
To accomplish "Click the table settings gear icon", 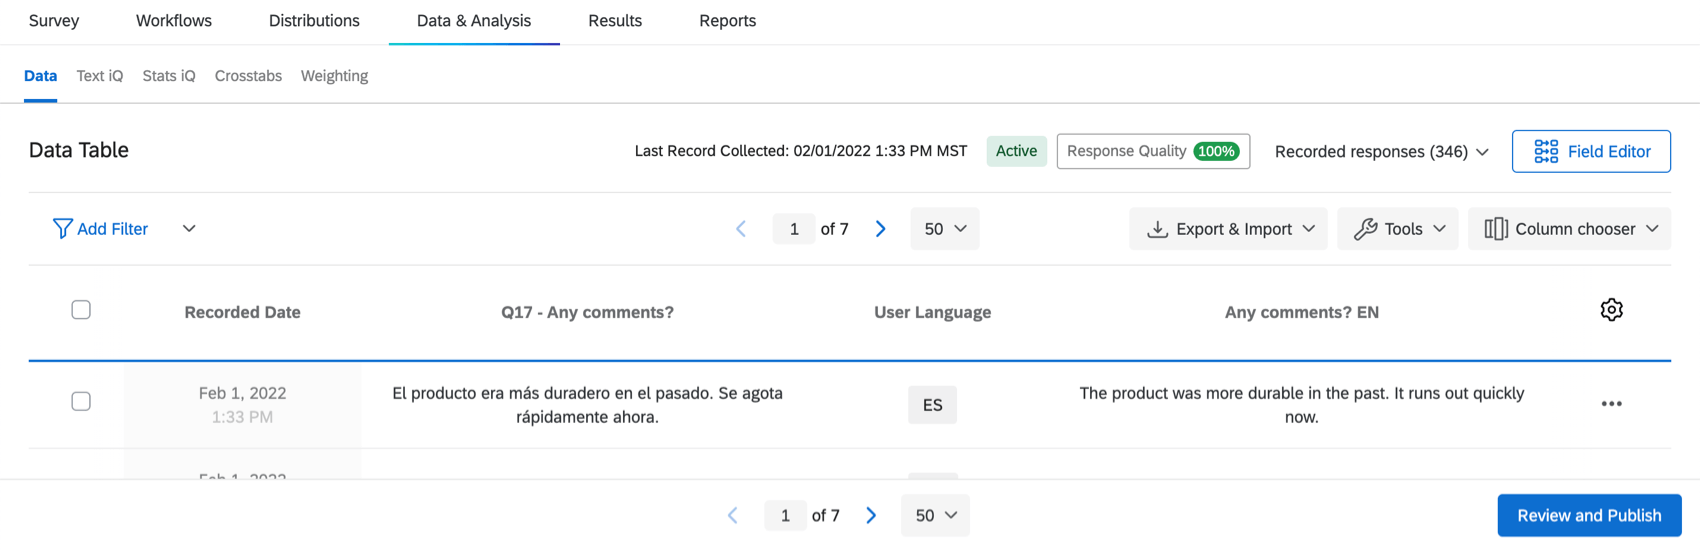I will tap(1611, 310).
